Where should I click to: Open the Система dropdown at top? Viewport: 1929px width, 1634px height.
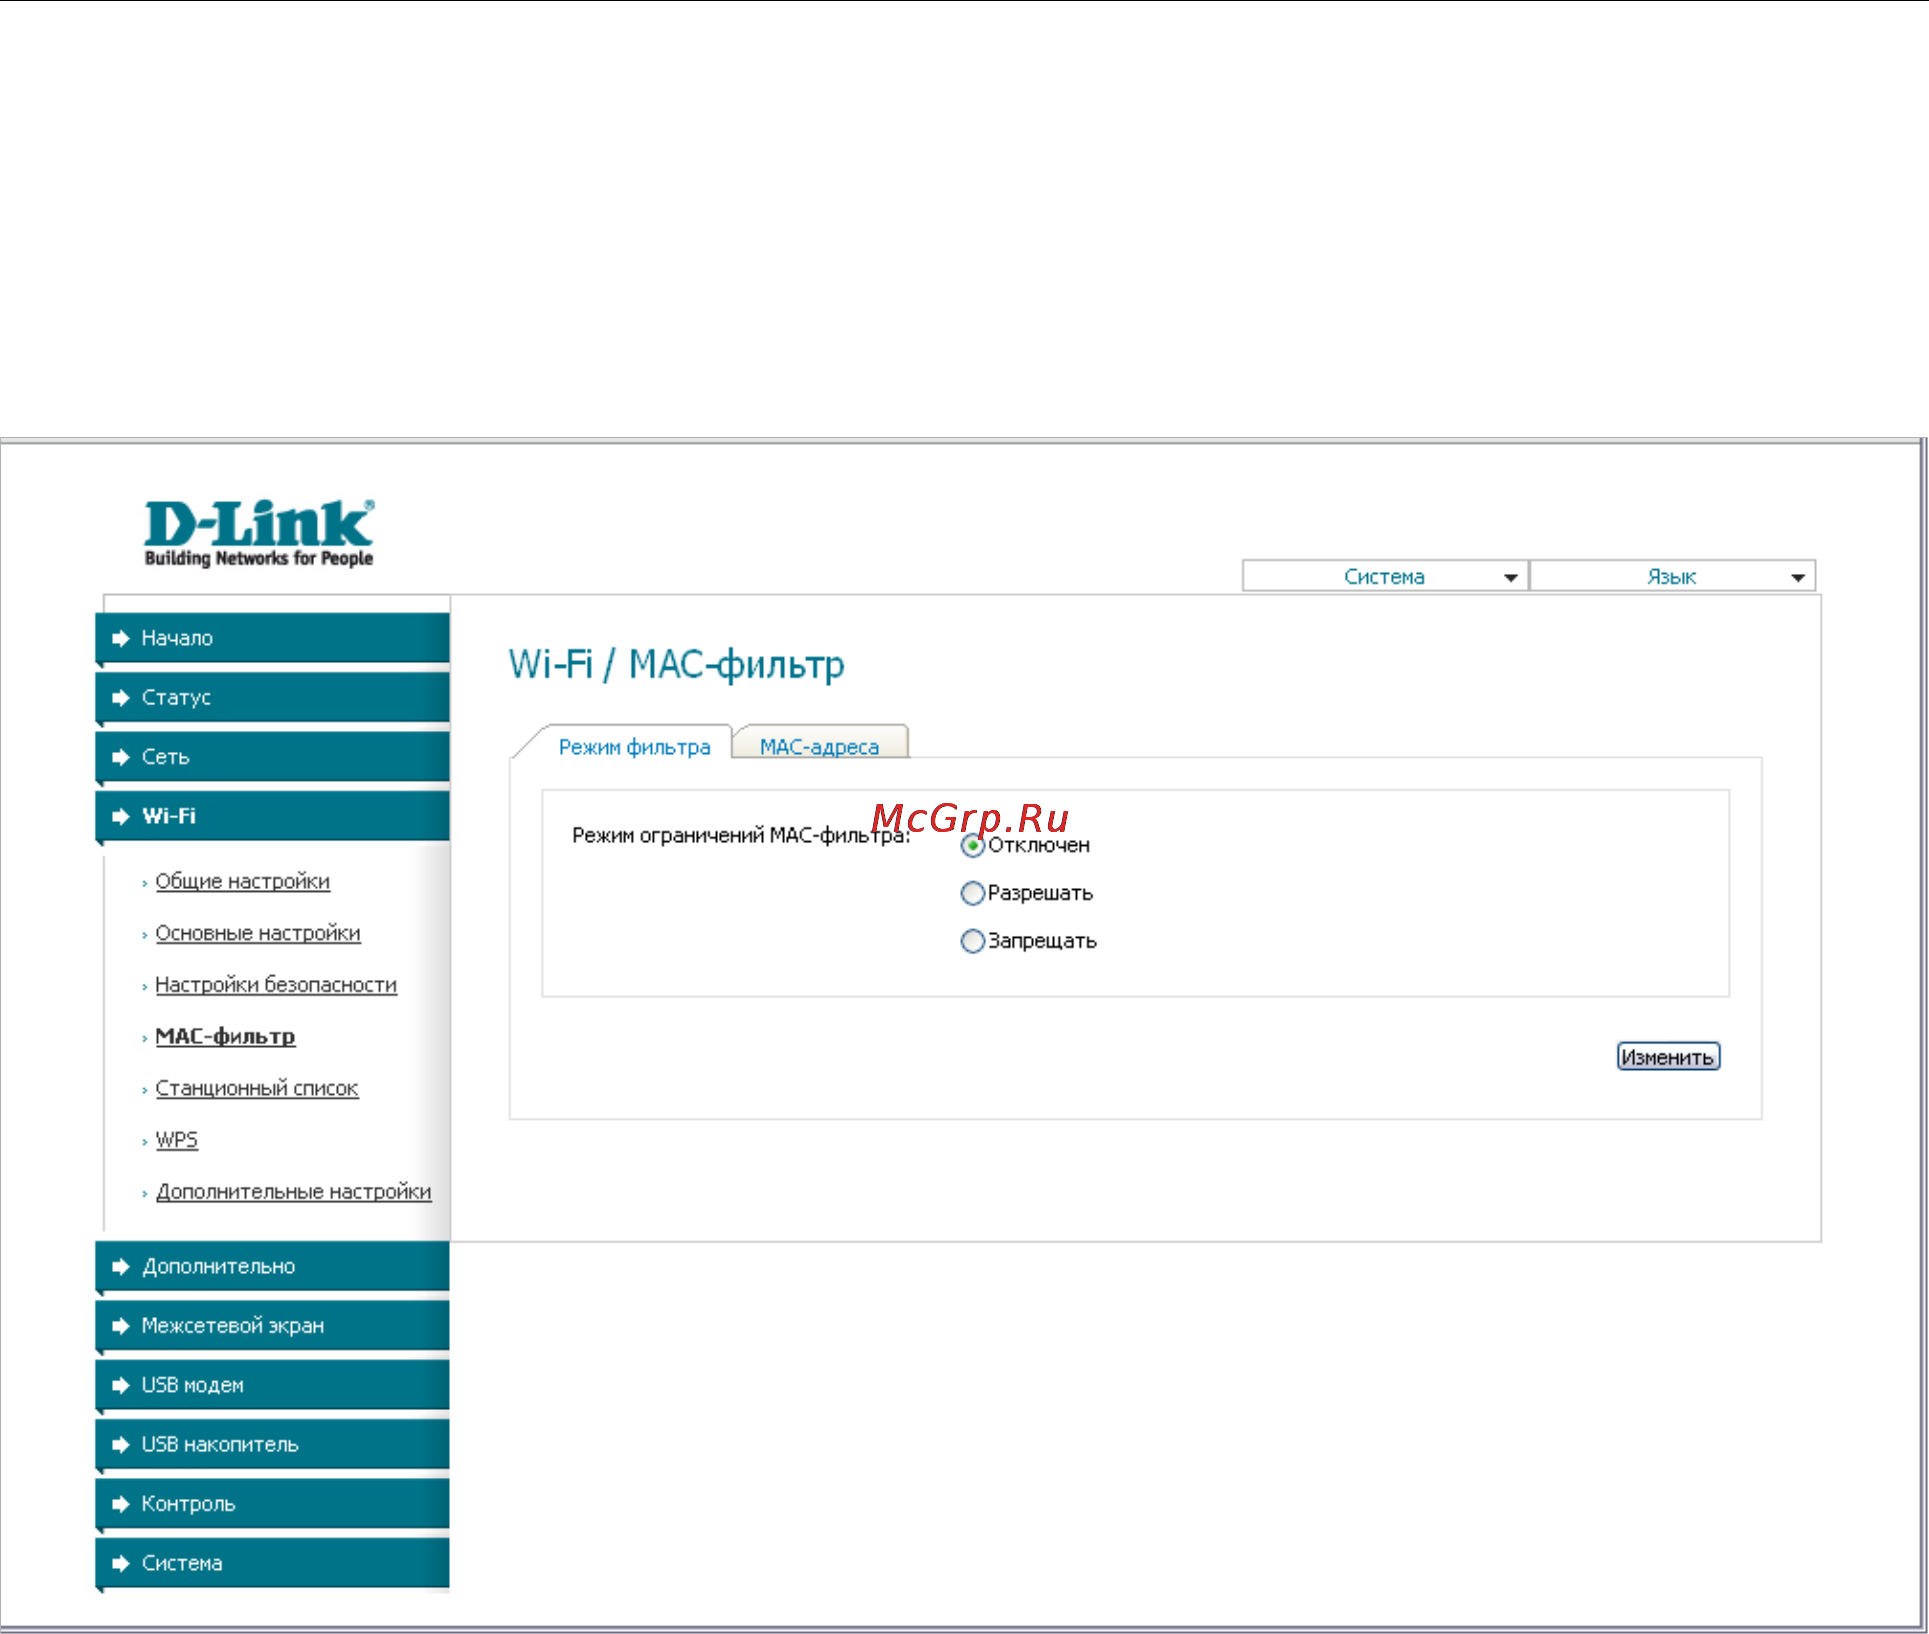coord(1385,576)
